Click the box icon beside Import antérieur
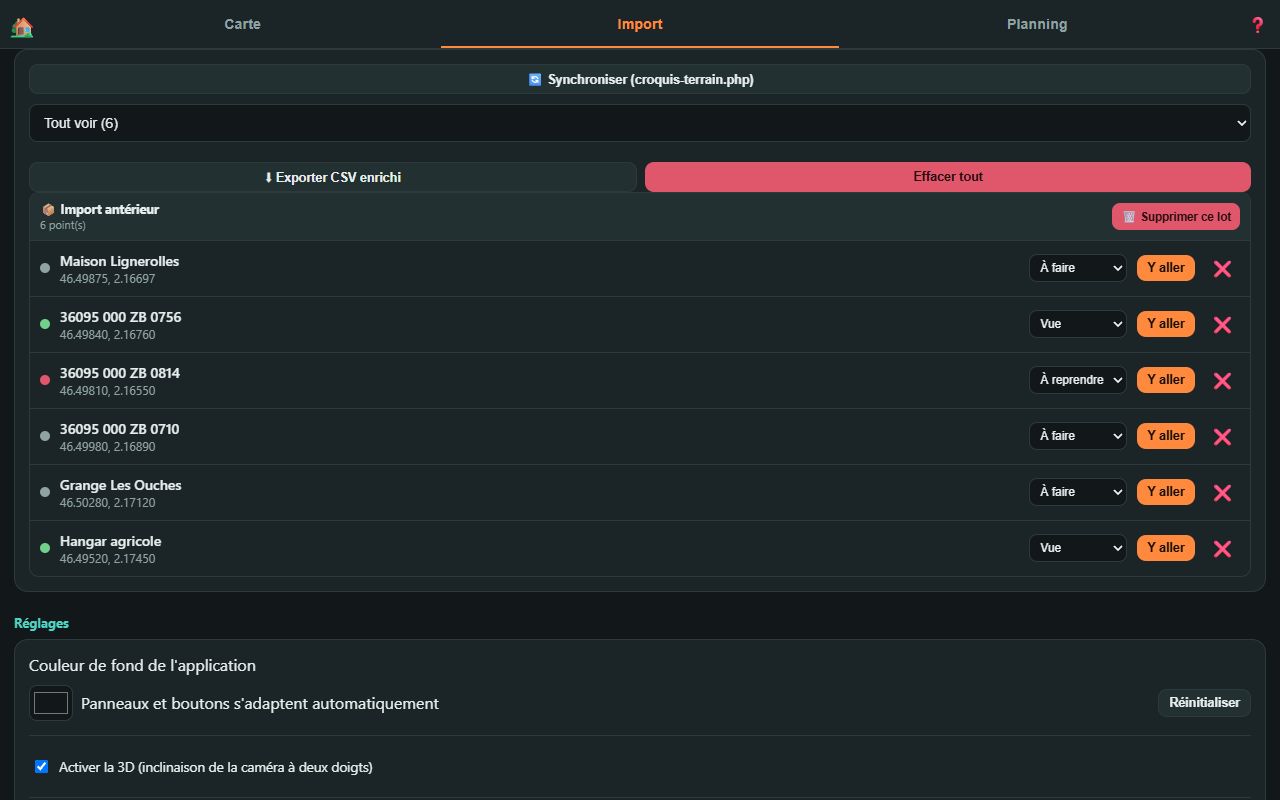The image size is (1280, 800). tap(48, 210)
